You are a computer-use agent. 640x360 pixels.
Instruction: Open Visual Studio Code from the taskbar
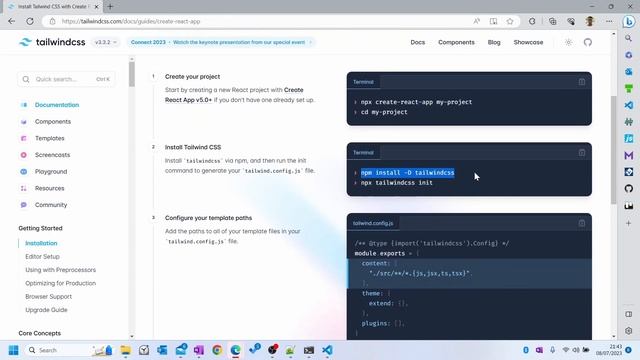pyautogui.click(x=327, y=350)
